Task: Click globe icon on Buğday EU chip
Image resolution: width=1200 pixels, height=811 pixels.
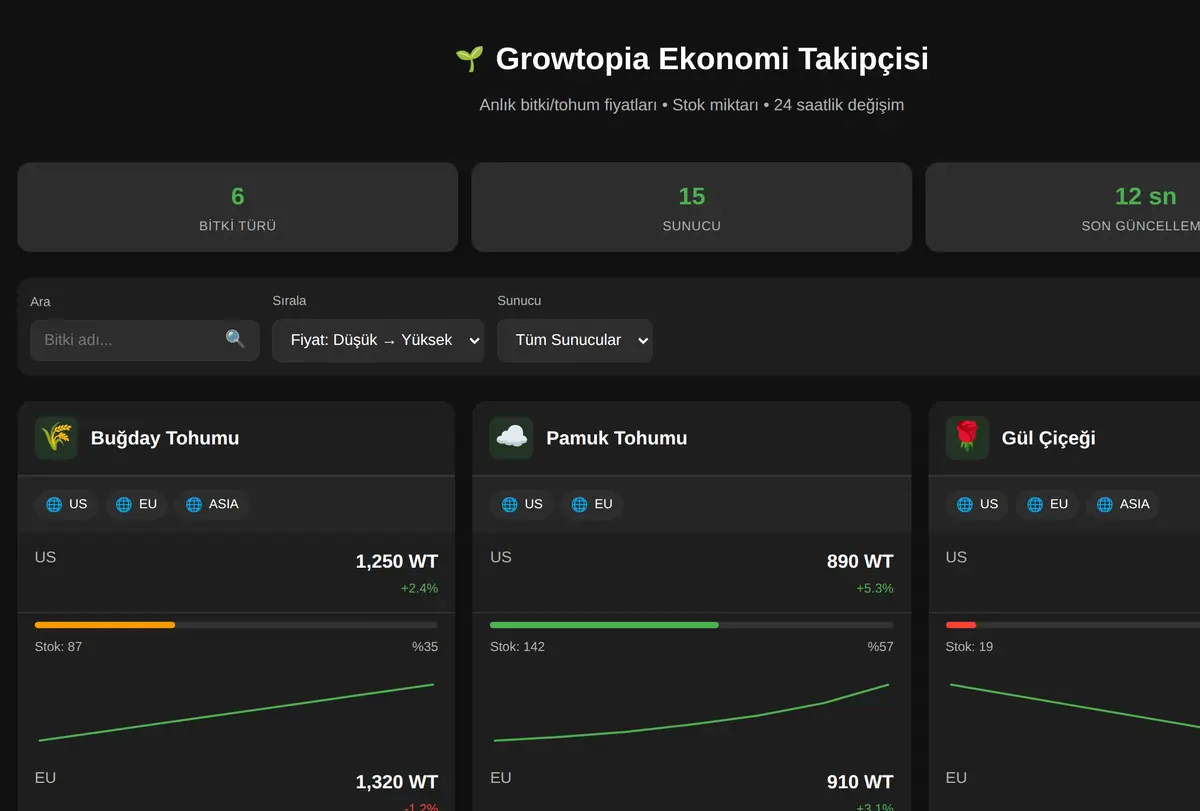Action: click(x=124, y=504)
